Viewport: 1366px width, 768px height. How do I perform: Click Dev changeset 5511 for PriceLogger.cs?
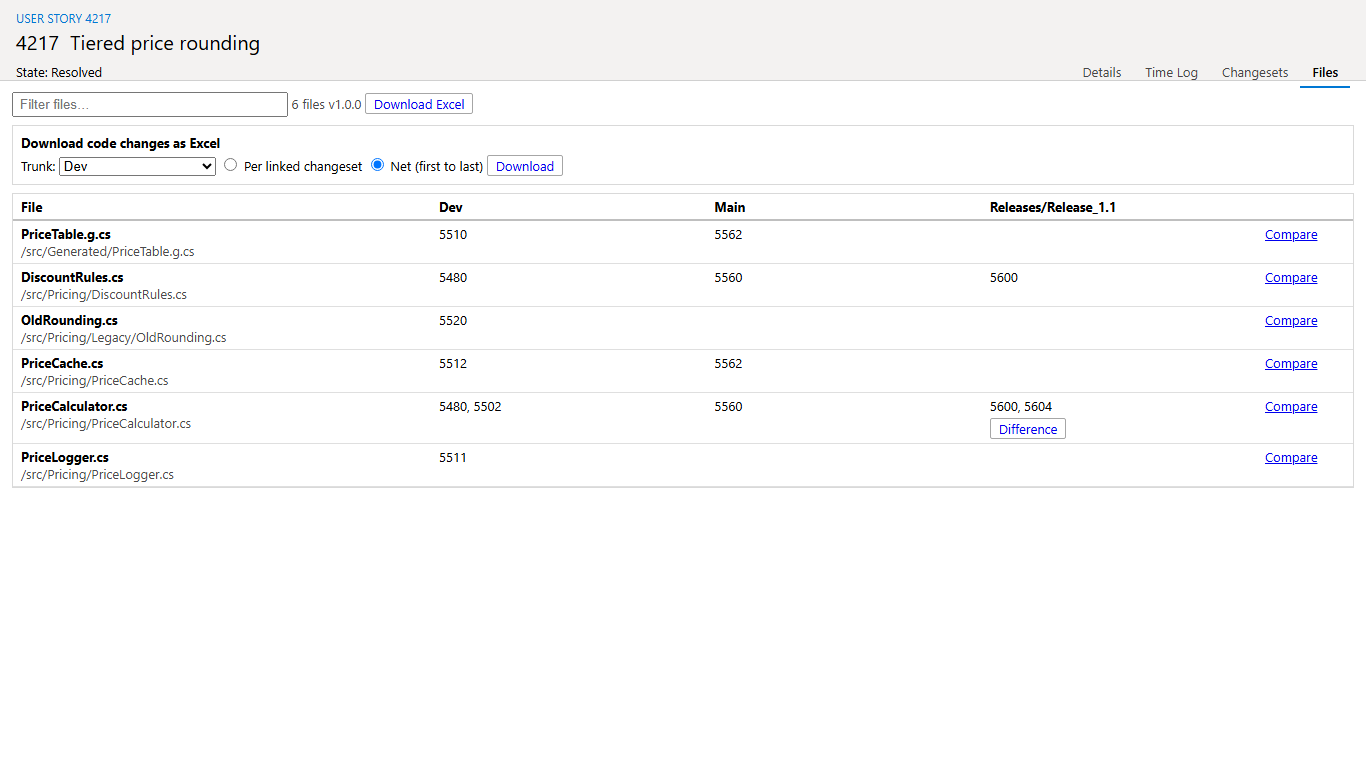click(453, 458)
